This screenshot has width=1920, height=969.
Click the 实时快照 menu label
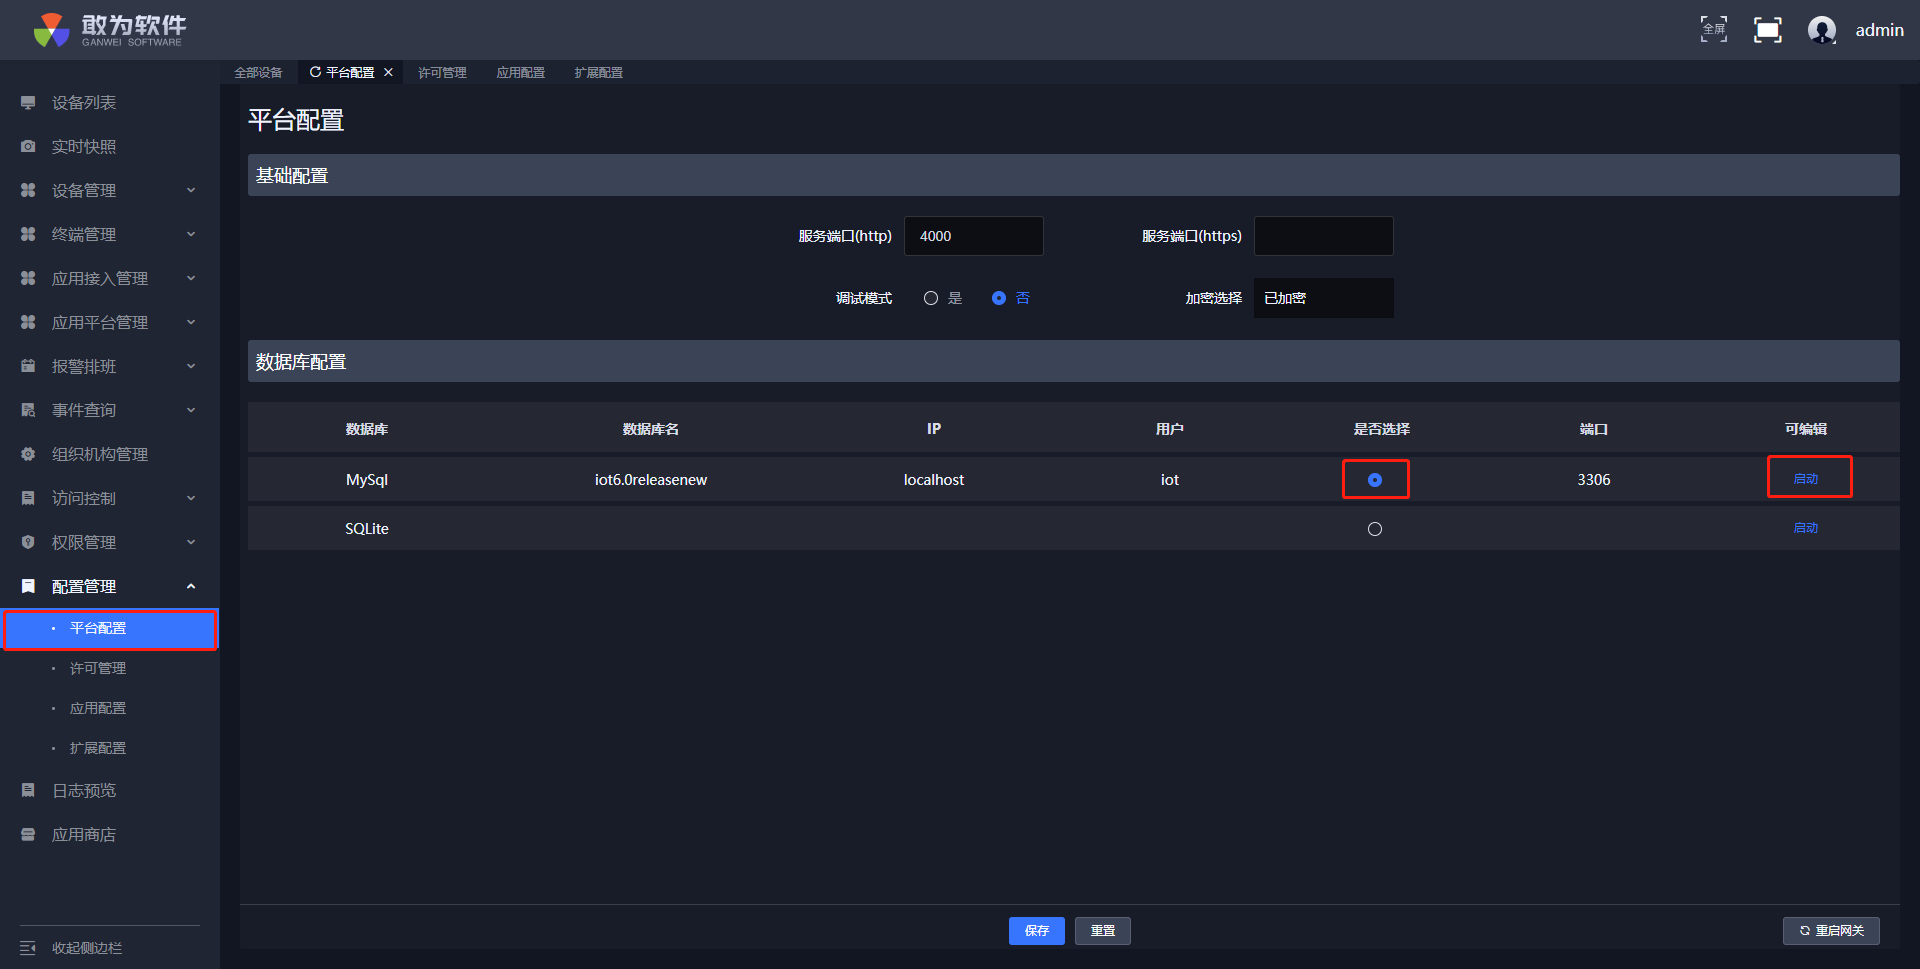point(84,147)
